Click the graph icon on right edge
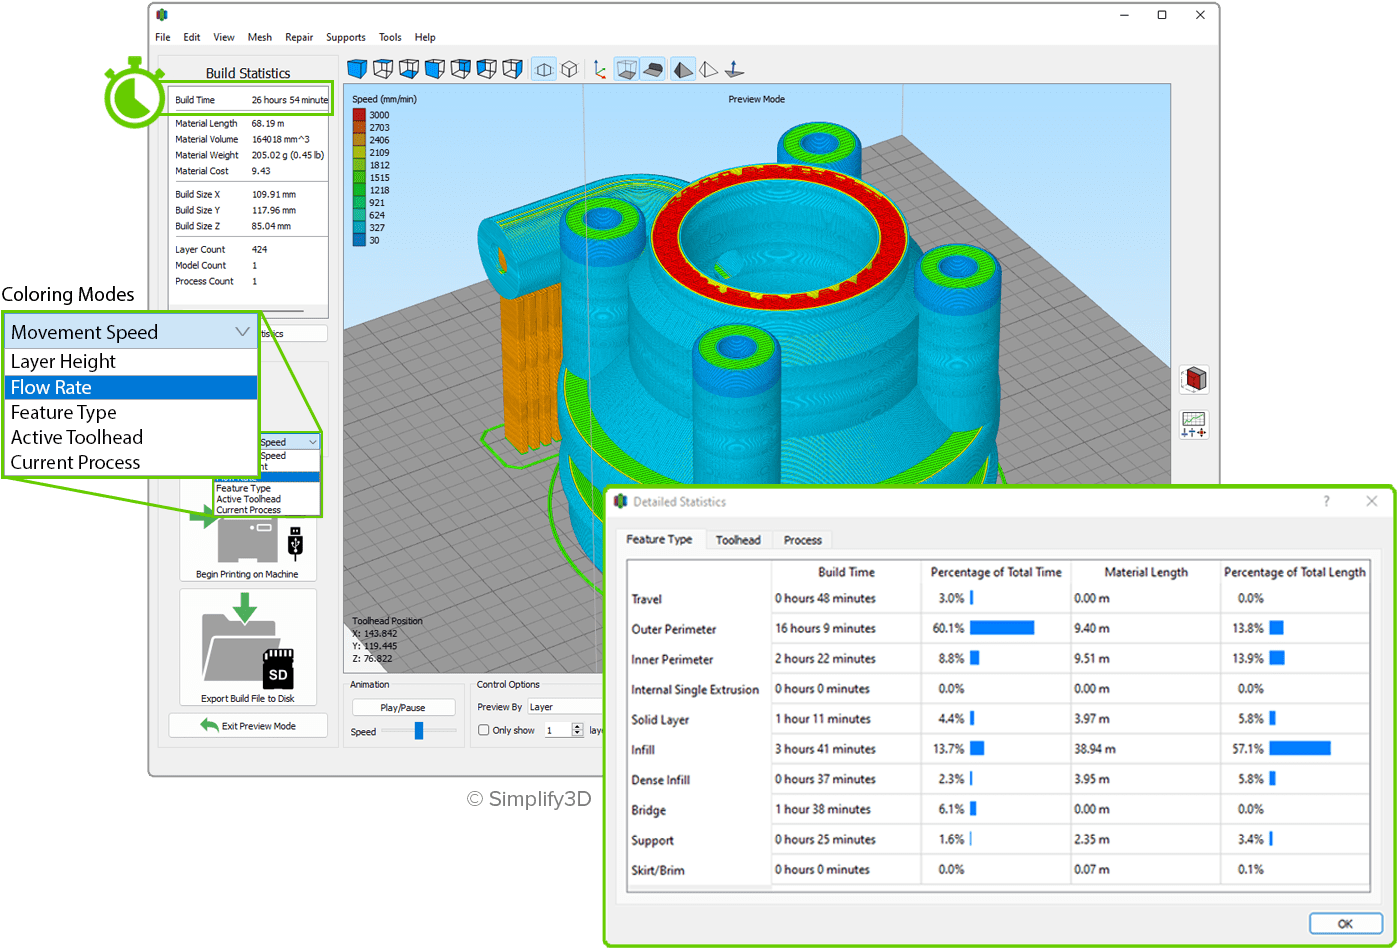Screen dimensions: 1400x950 1195,424
